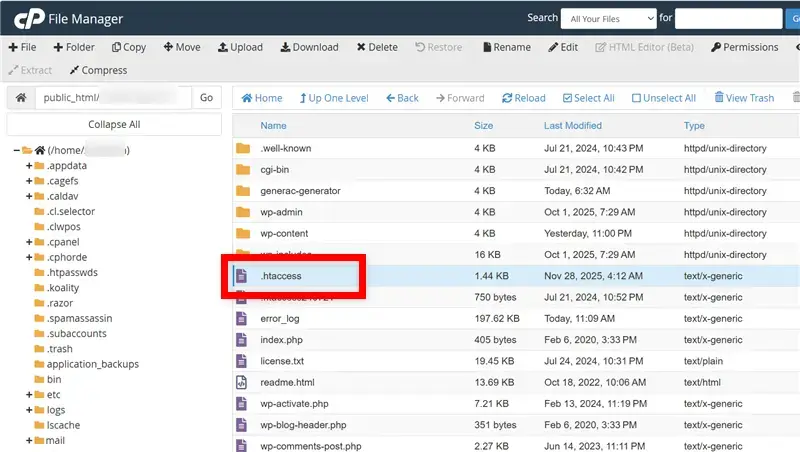Expand the logs folder in tree

point(29,410)
